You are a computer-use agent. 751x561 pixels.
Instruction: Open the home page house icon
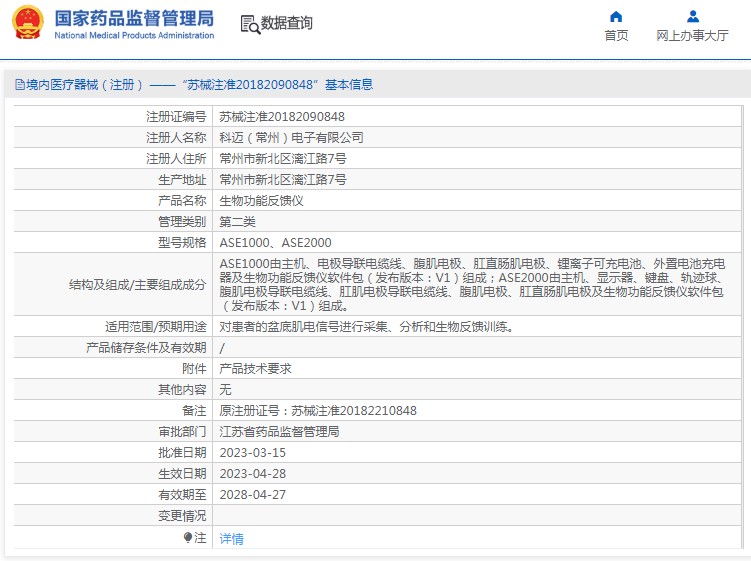click(616, 17)
